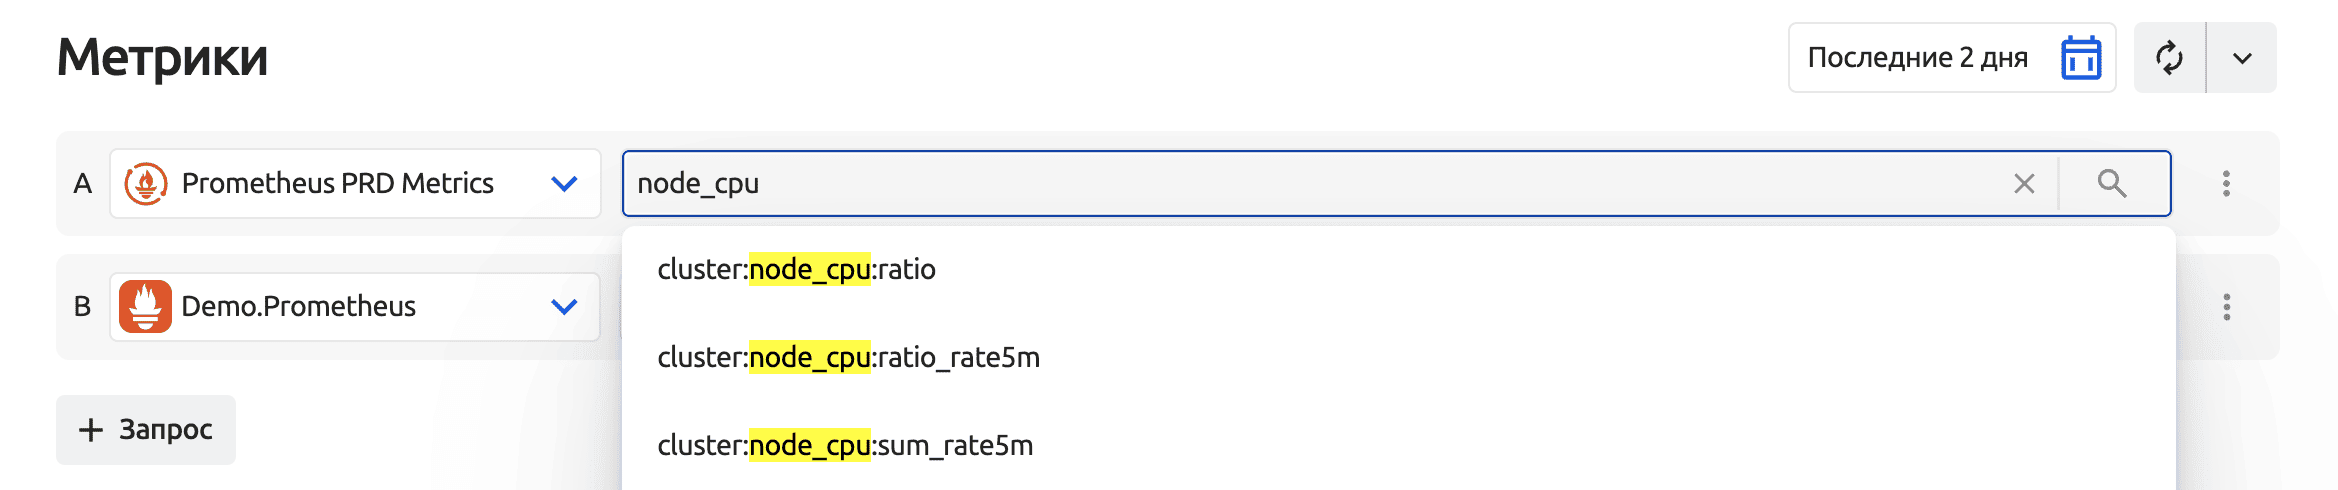Choose cluster:node_cpu:ratio_rate5m from suggestions
Image resolution: width=2338 pixels, height=490 pixels.
point(848,358)
